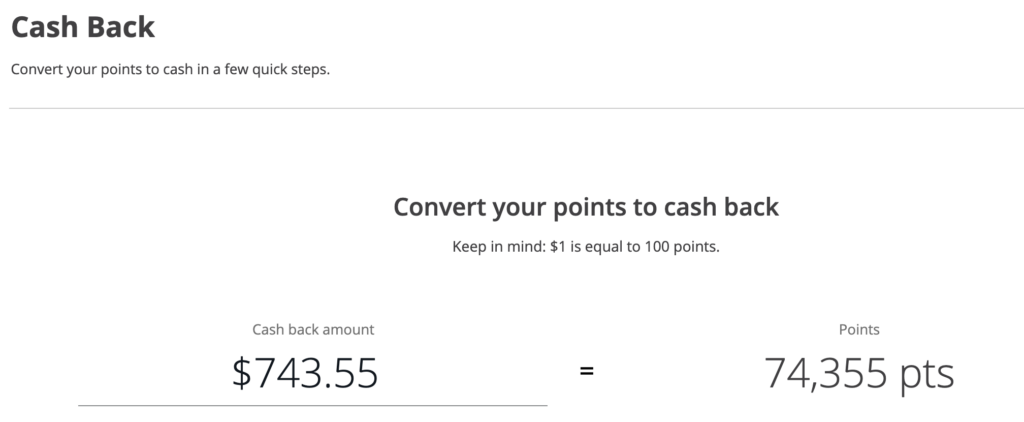Click the $743.55 cash back amount field

tap(305, 373)
